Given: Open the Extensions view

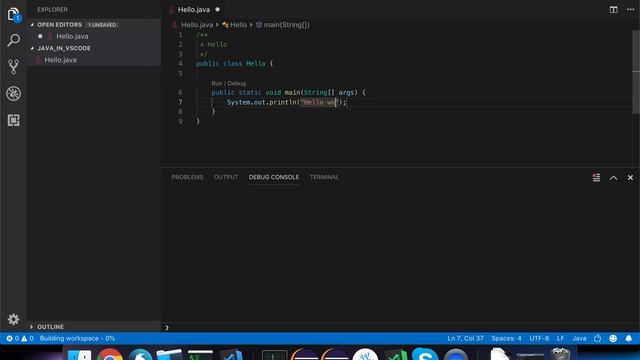Looking at the screenshot, I should tap(13, 120).
